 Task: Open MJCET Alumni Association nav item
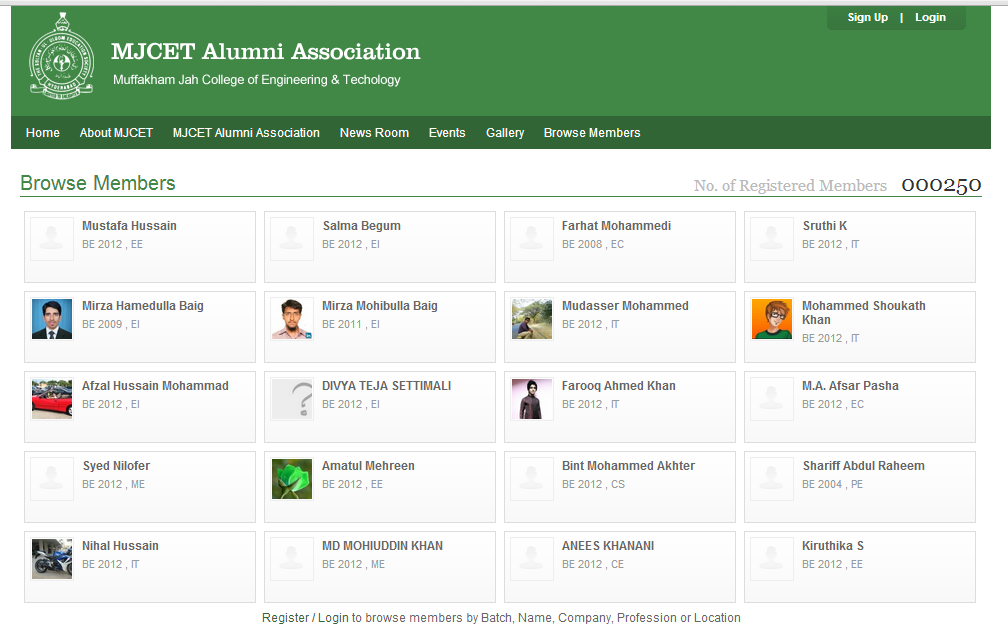tap(246, 132)
